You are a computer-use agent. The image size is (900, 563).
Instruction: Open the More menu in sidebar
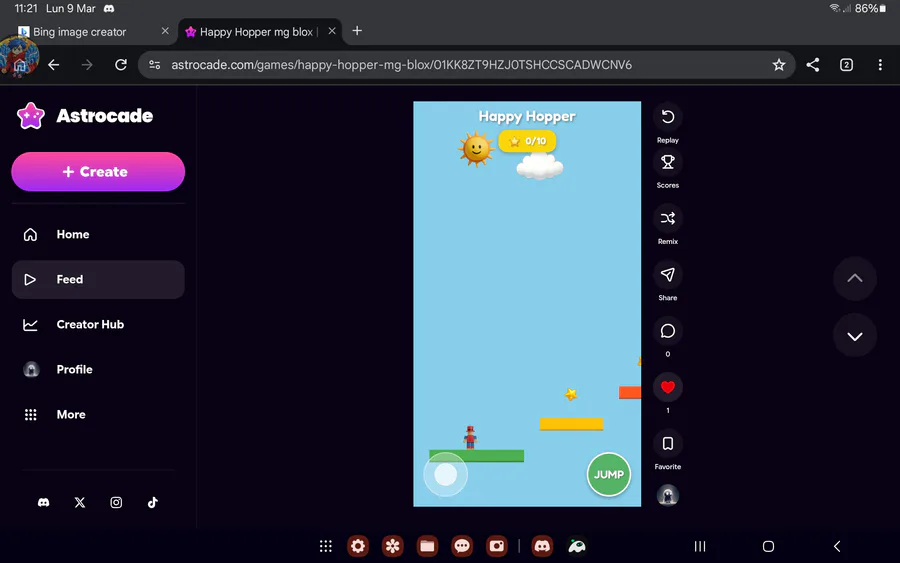[98, 414]
